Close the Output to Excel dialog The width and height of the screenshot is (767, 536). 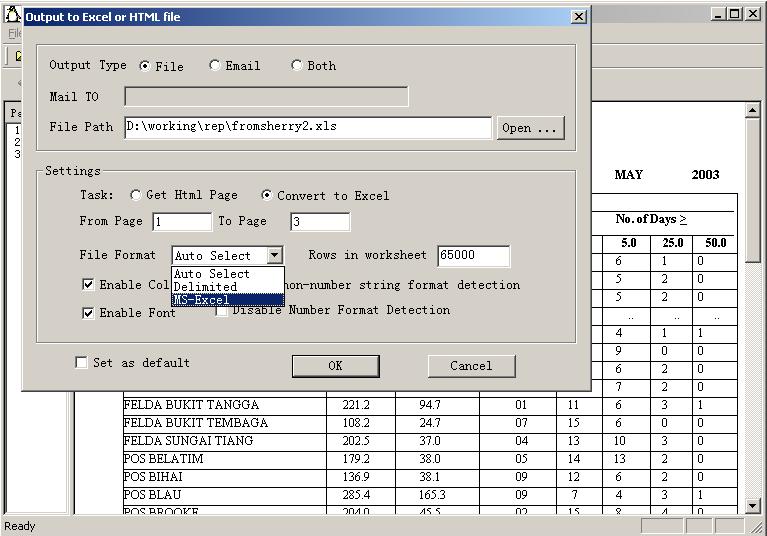click(x=579, y=17)
